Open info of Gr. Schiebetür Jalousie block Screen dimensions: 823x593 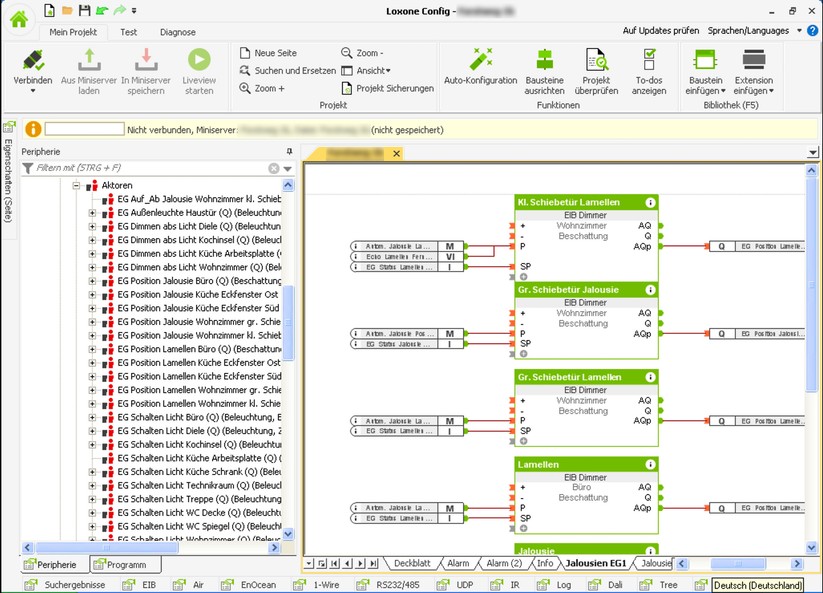click(x=650, y=290)
